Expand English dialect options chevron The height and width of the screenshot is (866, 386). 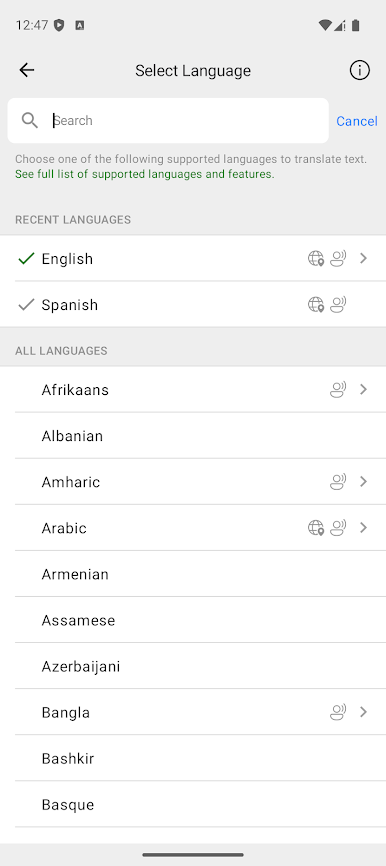pyautogui.click(x=363, y=258)
